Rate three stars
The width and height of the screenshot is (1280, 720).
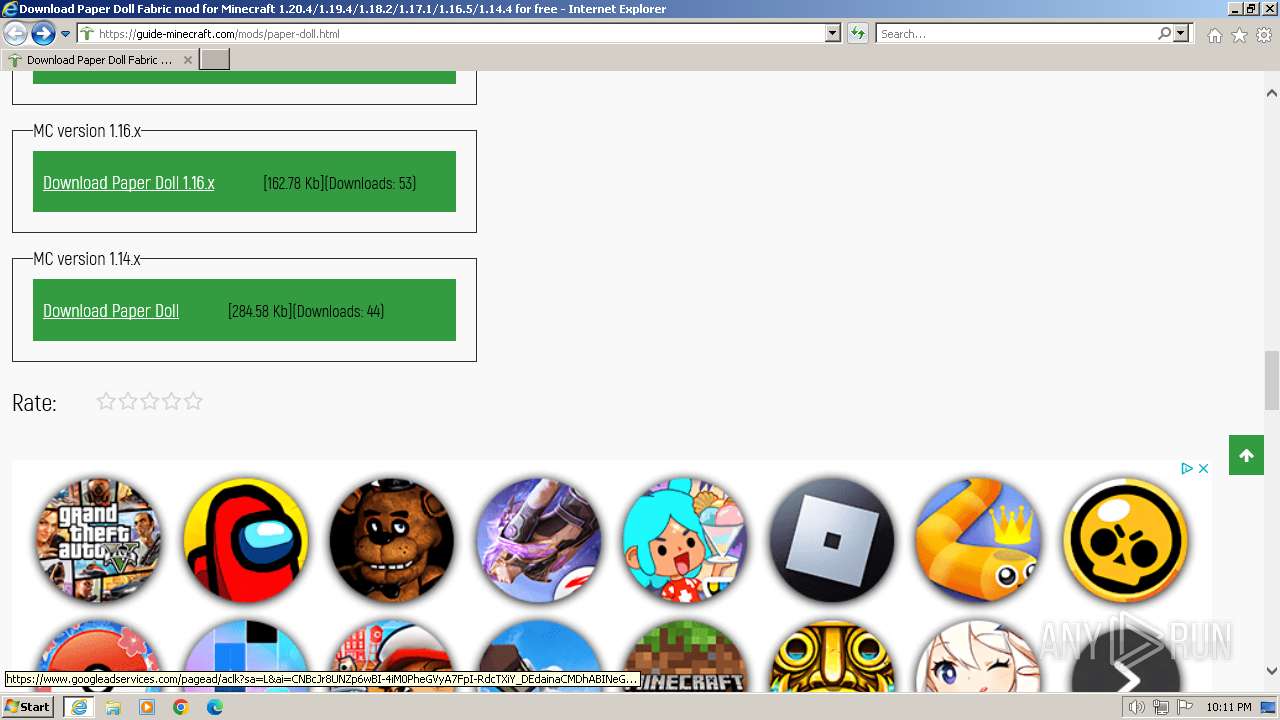[150, 401]
